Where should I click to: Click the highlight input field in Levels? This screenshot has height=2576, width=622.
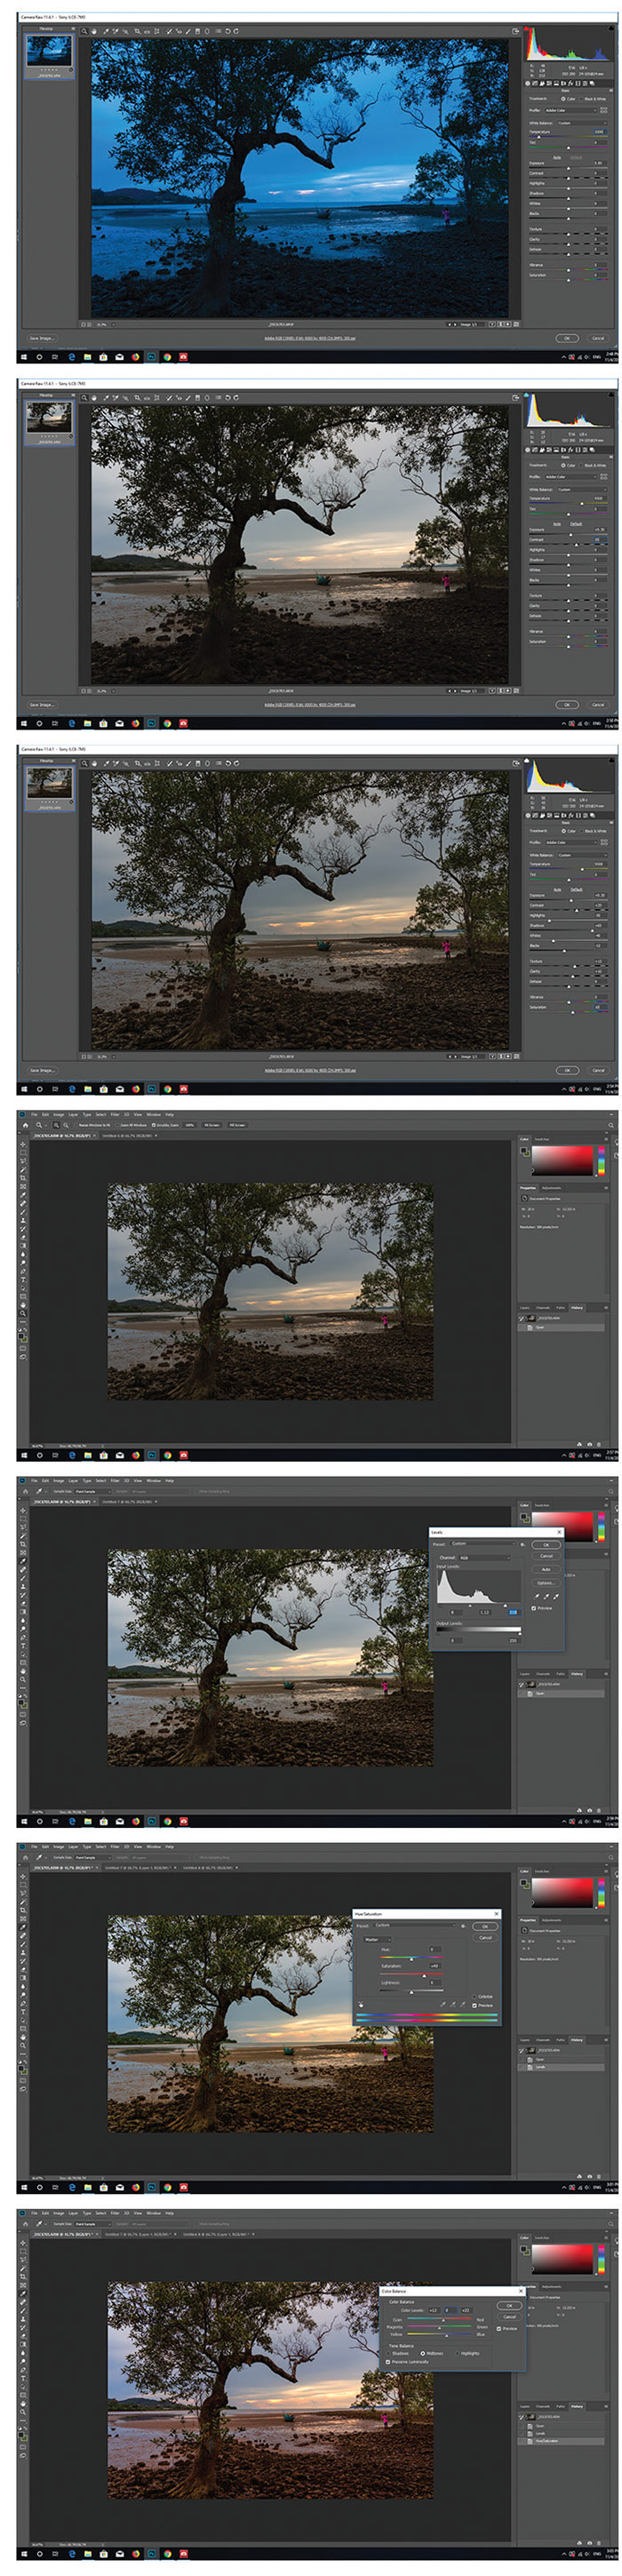pos(514,1612)
